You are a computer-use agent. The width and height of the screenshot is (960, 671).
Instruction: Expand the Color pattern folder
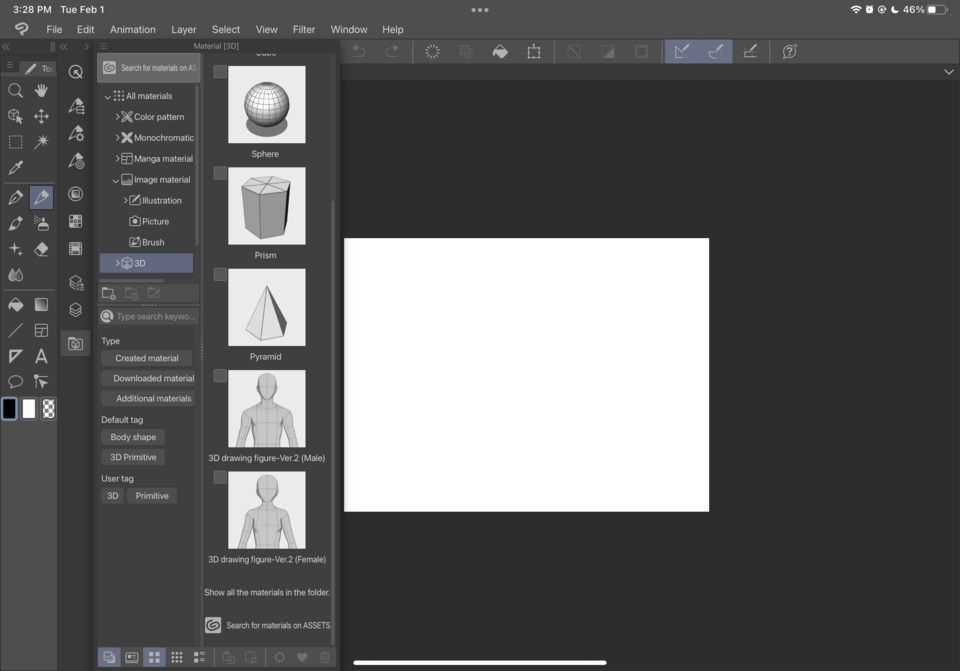pos(117,116)
